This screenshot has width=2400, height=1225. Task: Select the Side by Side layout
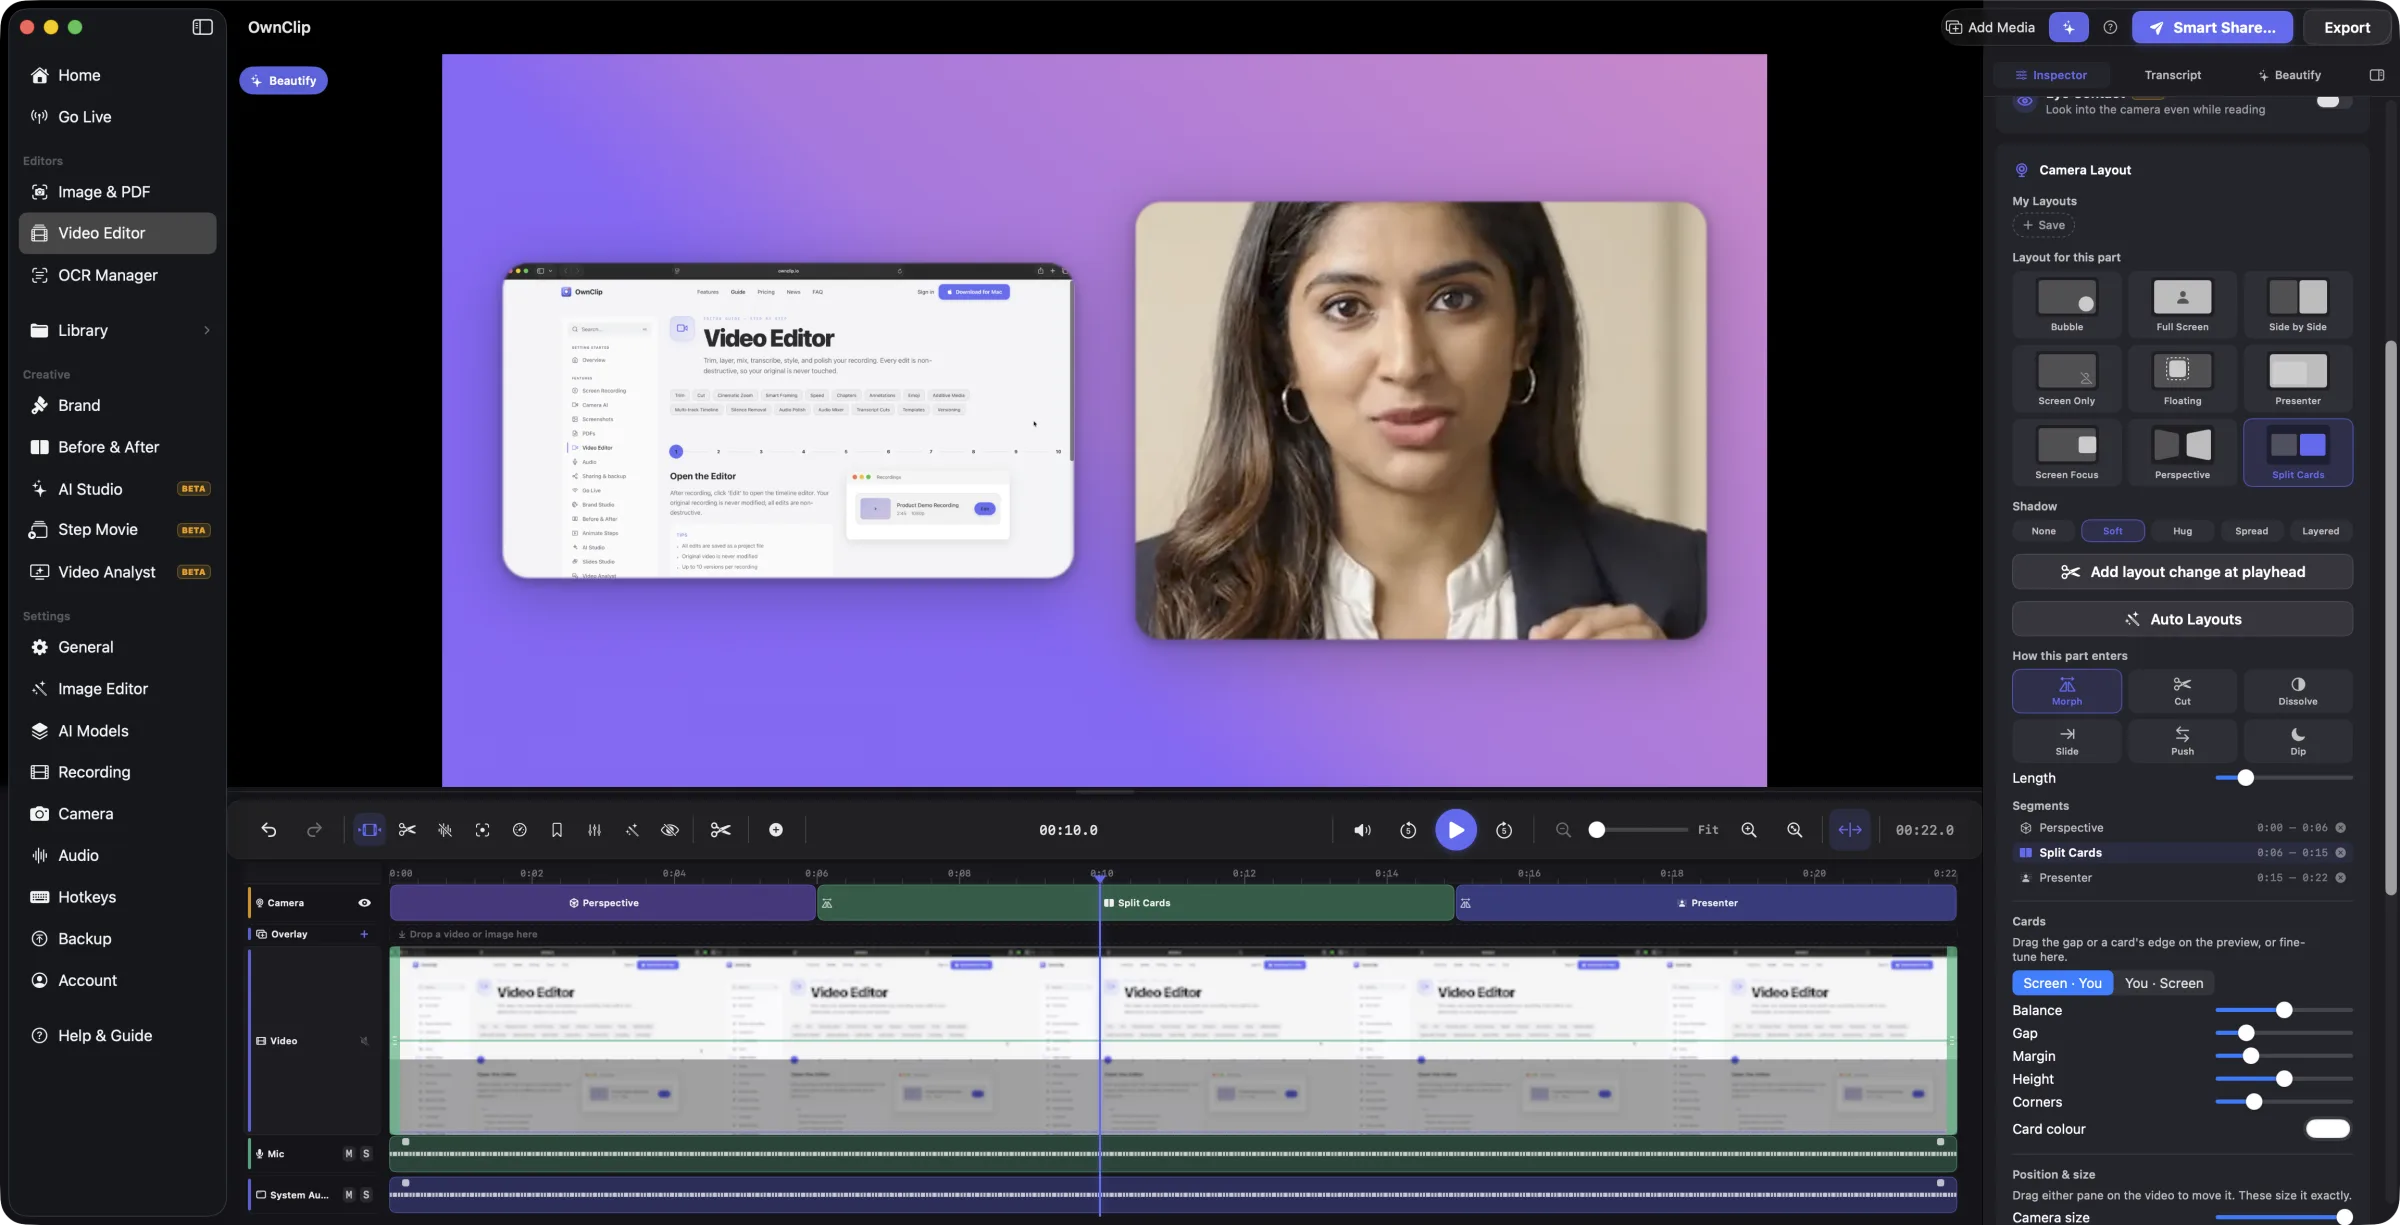[x=2298, y=305]
